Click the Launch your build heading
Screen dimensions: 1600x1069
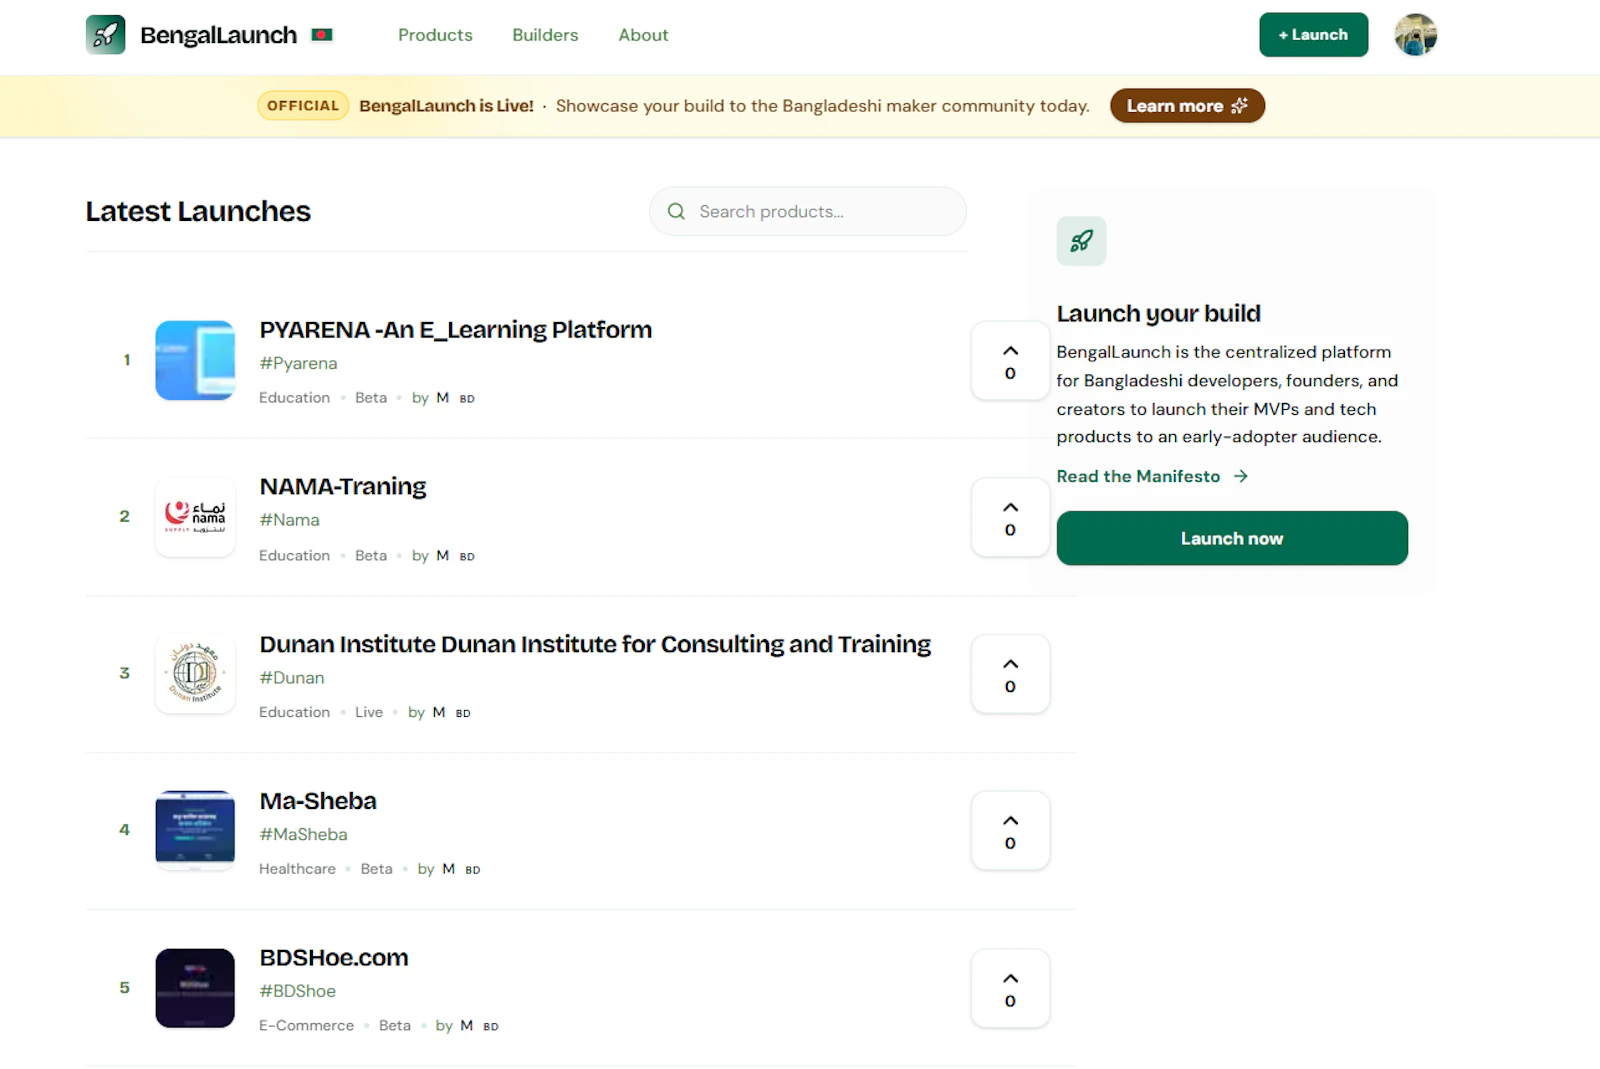pyautogui.click(x=1158, y=314)
